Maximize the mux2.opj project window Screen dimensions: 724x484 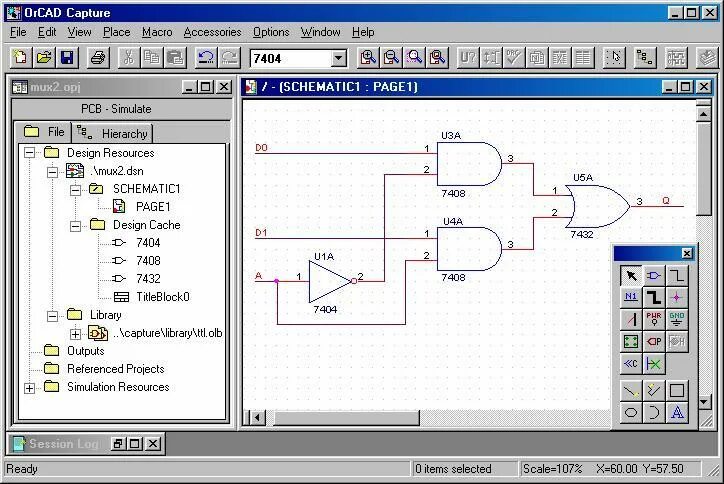click(x=206, y=87)
